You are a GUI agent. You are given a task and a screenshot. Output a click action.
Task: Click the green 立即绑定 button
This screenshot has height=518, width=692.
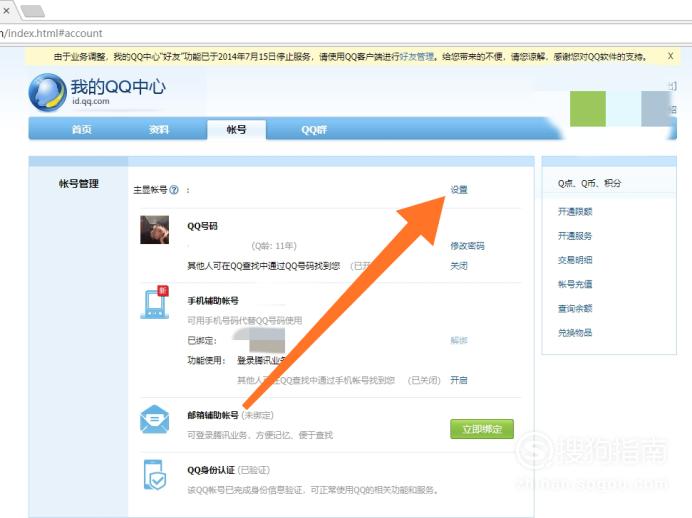tap(482, 429)
